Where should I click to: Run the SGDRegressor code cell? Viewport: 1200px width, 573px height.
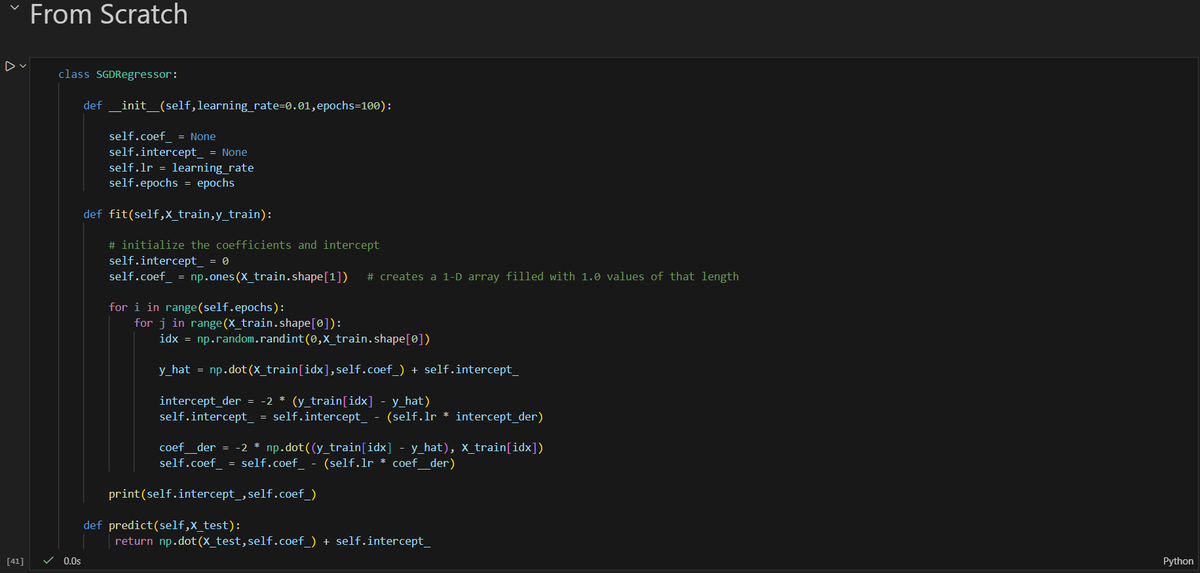8,67
